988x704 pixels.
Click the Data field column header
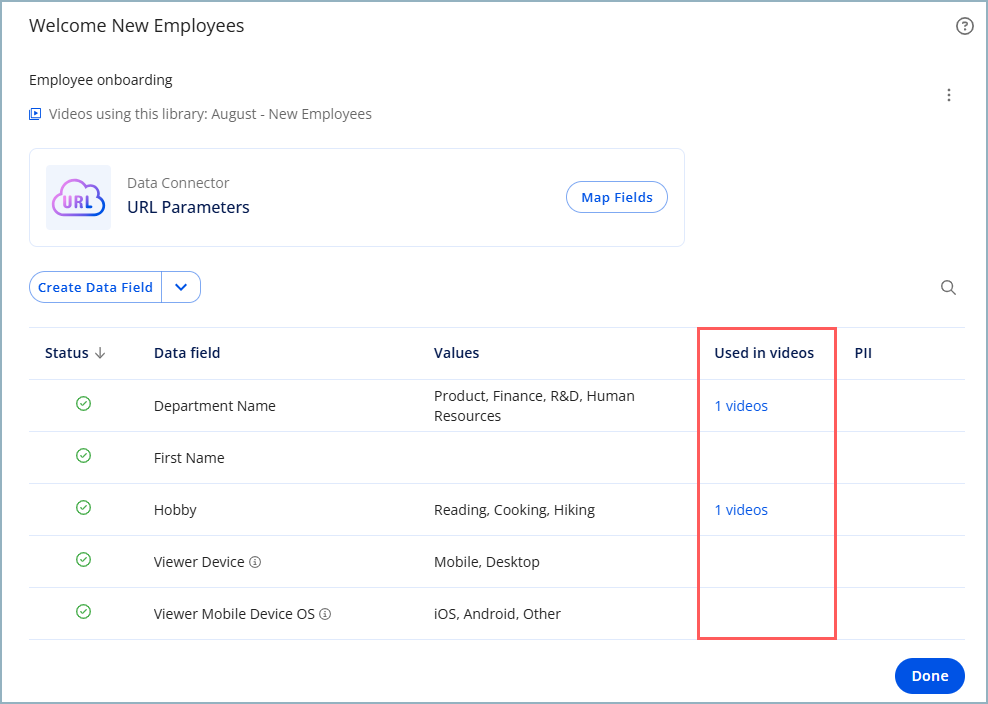pyautogui.click(x=187, y=353)
